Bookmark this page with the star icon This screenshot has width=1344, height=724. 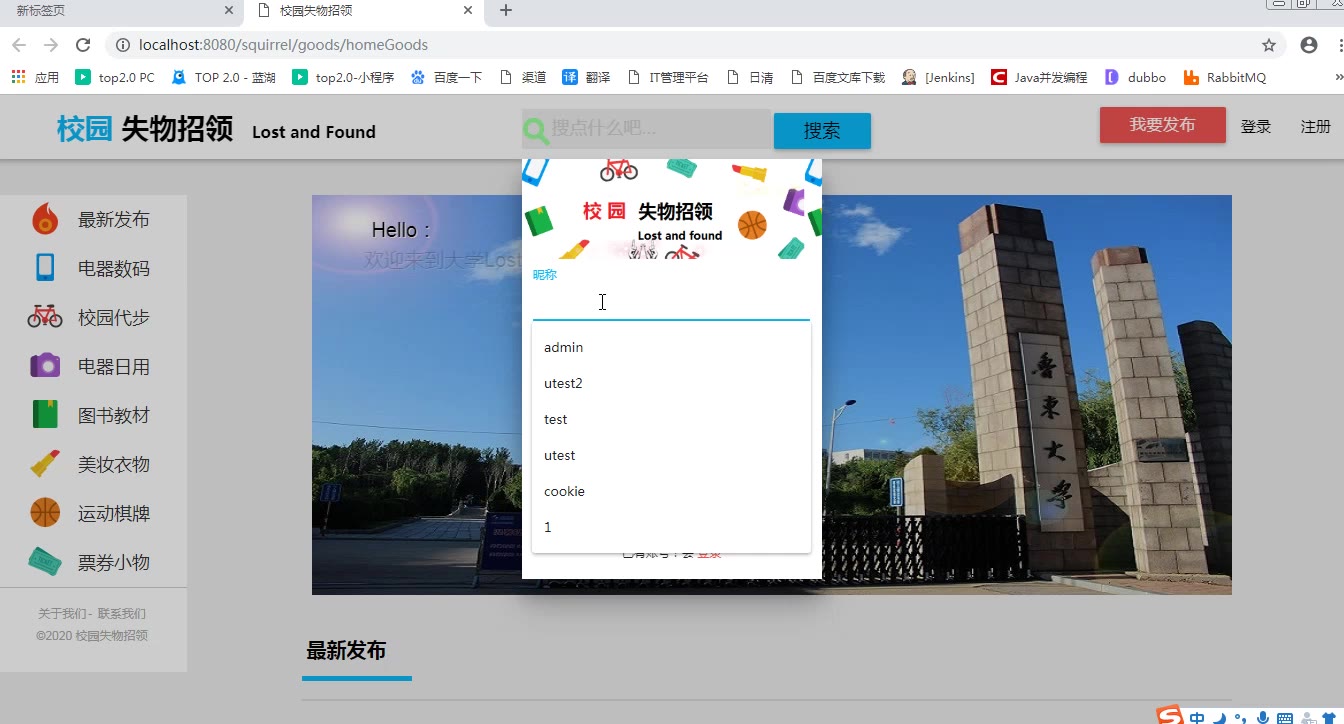point(1269,45)
